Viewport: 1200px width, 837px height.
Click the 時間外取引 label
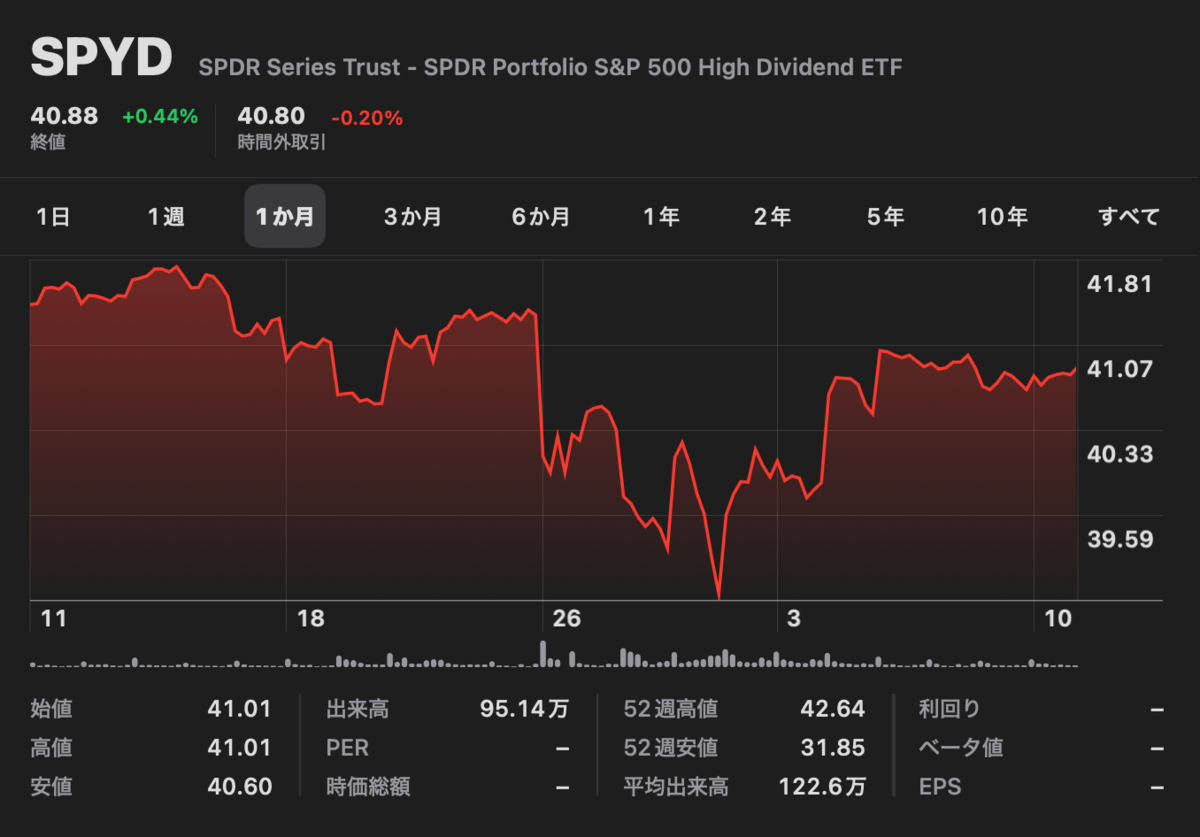(282, 142)
